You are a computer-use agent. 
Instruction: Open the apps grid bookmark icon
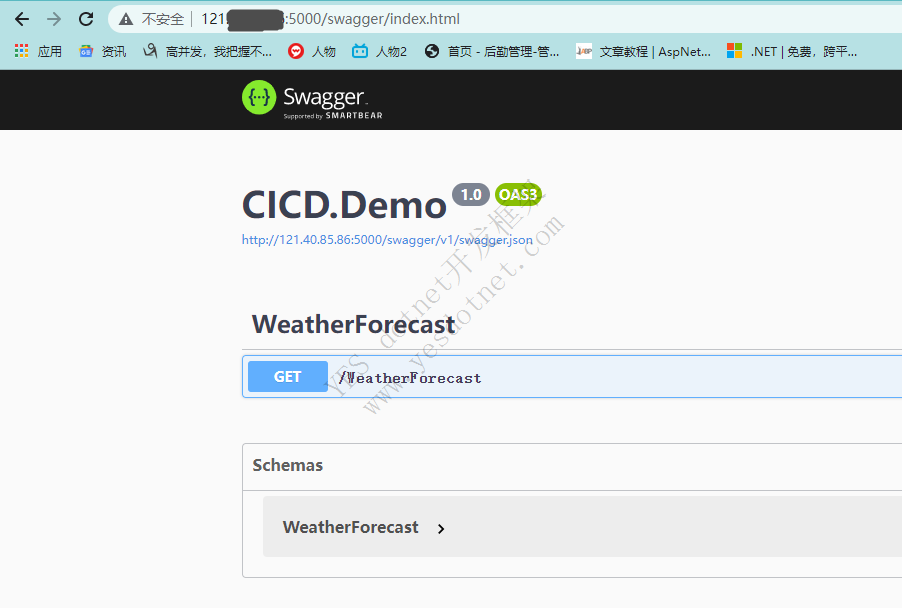(21, 51)
